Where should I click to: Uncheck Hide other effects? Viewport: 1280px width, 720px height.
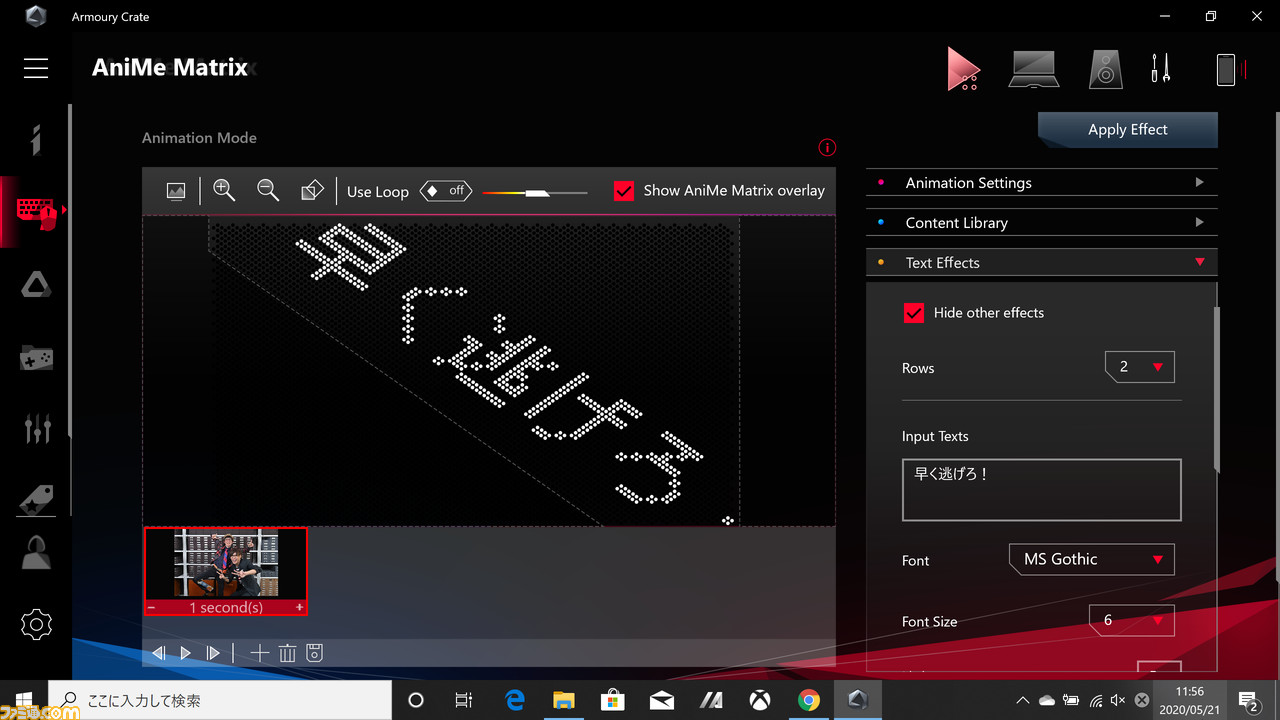click(913, 313)
